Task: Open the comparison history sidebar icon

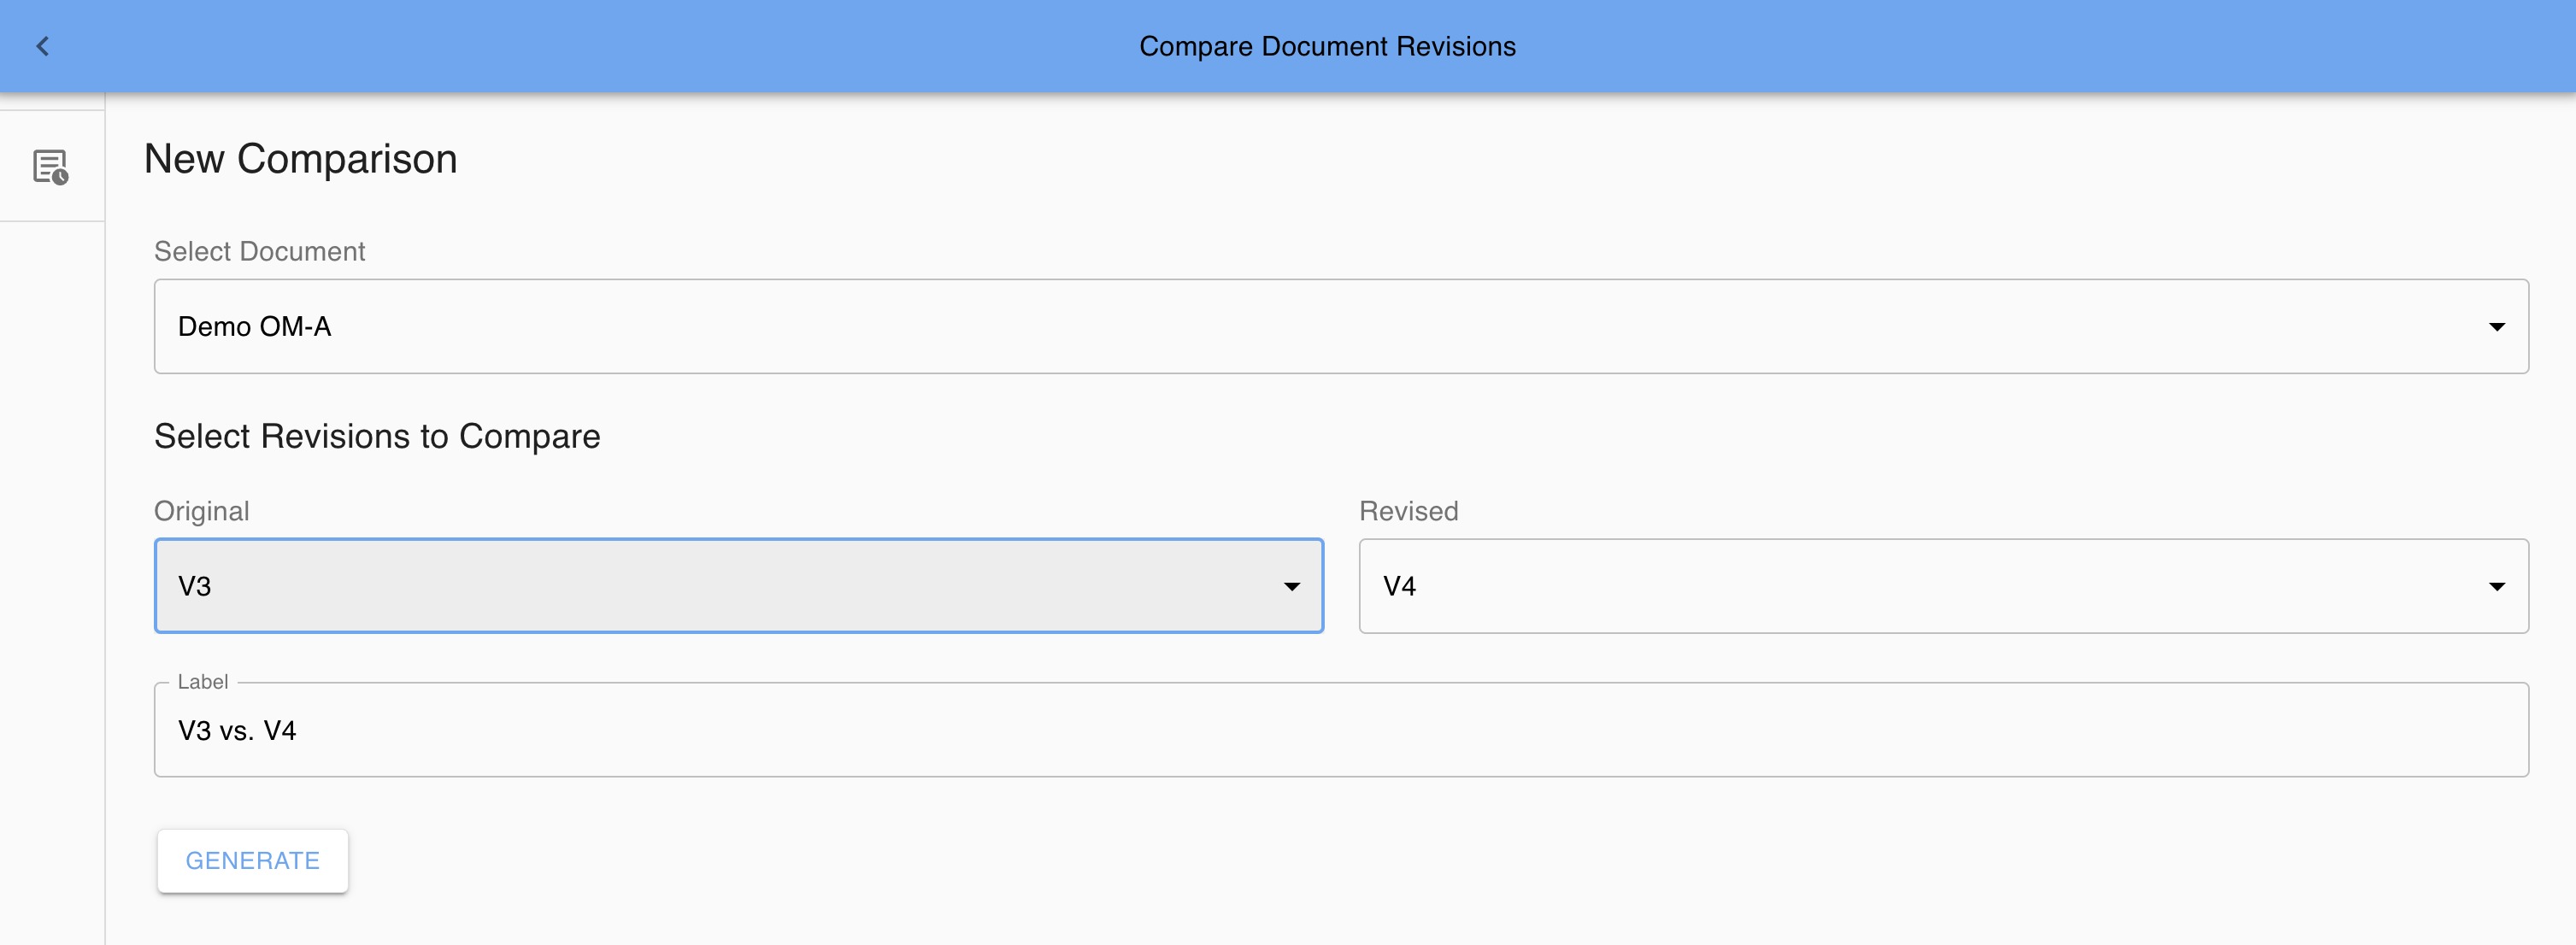Action: [50, 167]
